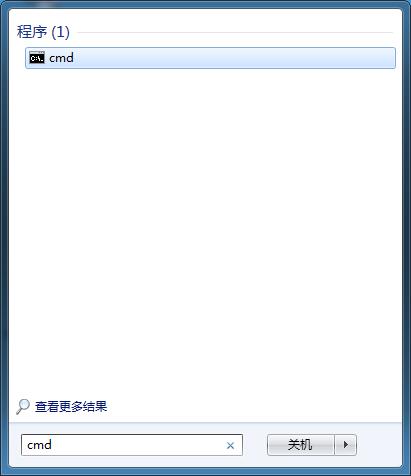This screenshot has width=411, height=476.
Task: Launch Command Prompt via its black icon
Action: tap(37, 58)
